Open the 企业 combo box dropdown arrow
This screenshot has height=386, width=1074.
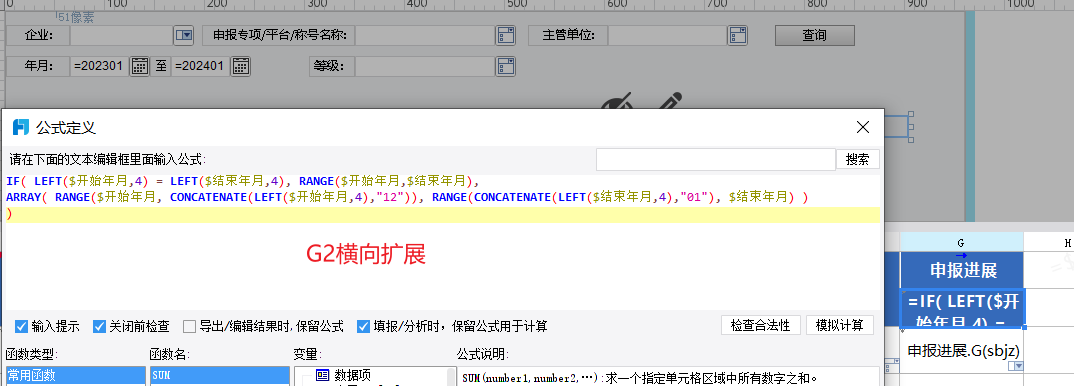(184, 35)
